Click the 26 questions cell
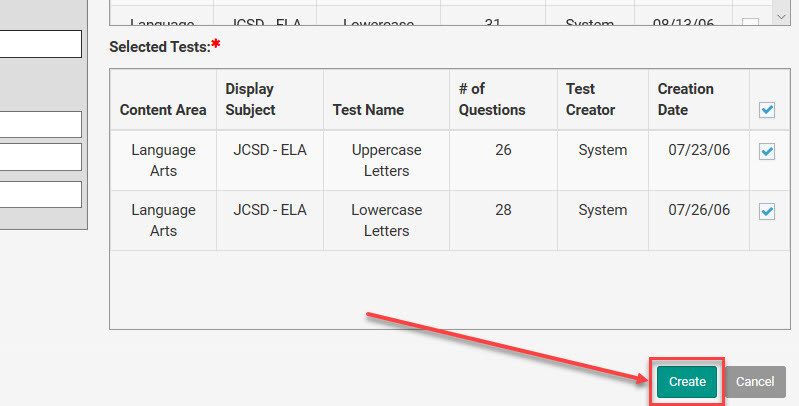This screenshot has height=406, width=799. (x=503, y=160)
